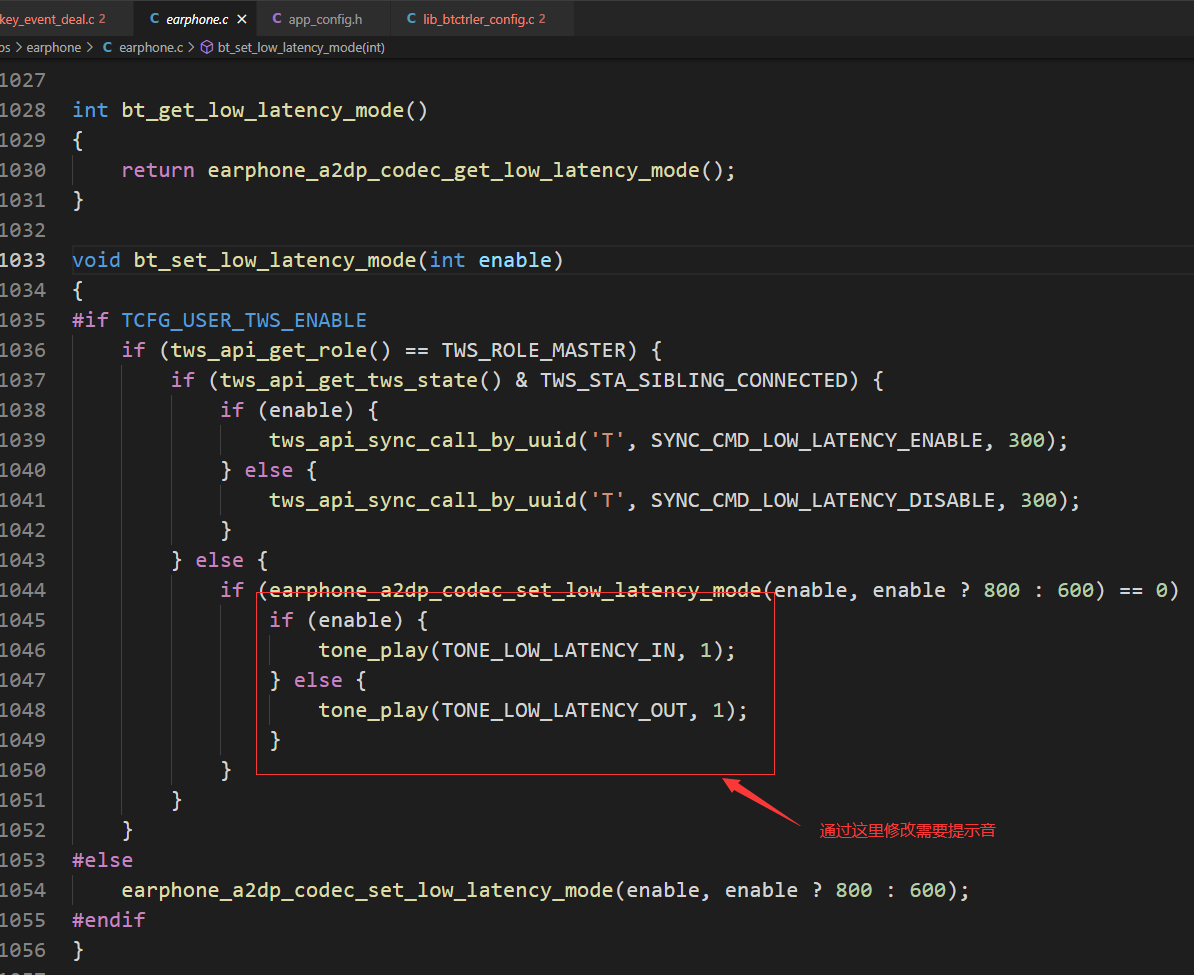
Task: Open the earphone folder breadcrumb
Action: (x=53, y=47)
